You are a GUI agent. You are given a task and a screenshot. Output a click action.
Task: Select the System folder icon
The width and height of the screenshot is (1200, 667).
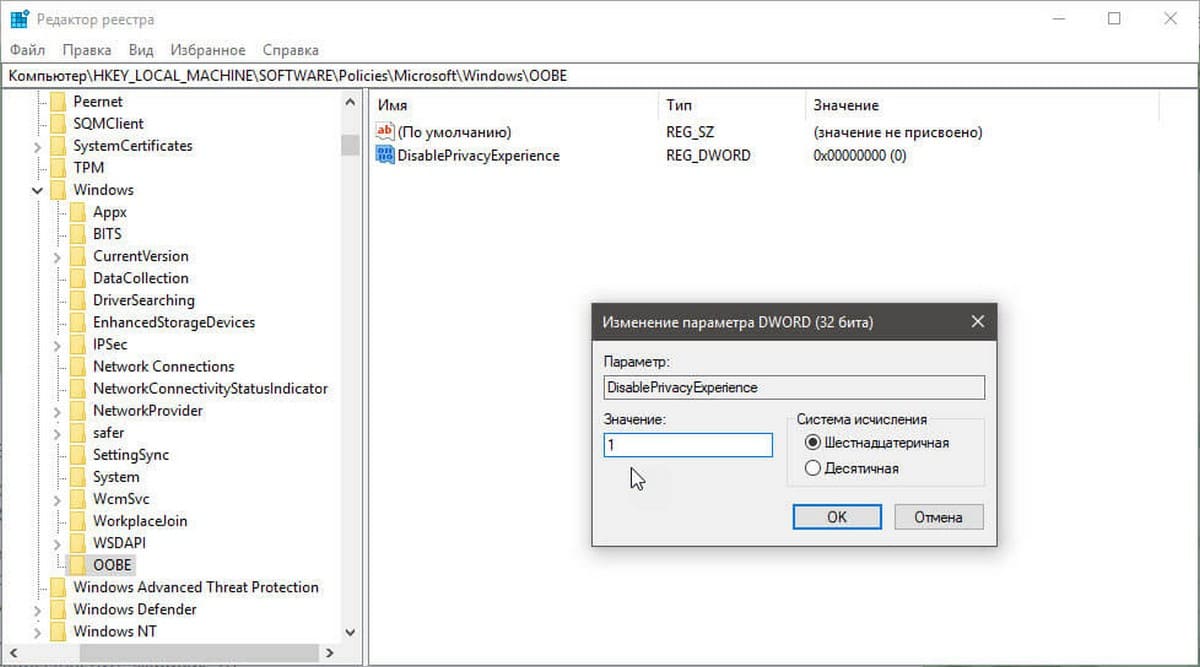point(78,477)
